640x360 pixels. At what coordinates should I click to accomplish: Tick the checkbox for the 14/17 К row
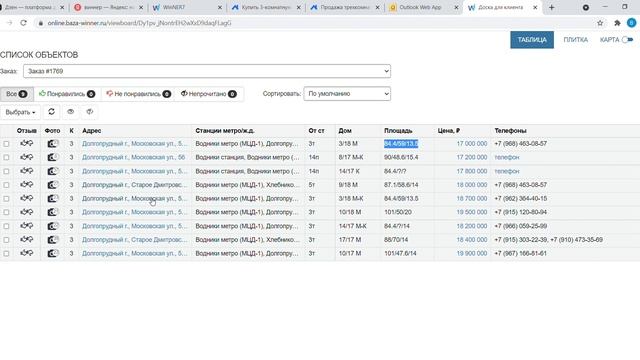pos(6,171)
